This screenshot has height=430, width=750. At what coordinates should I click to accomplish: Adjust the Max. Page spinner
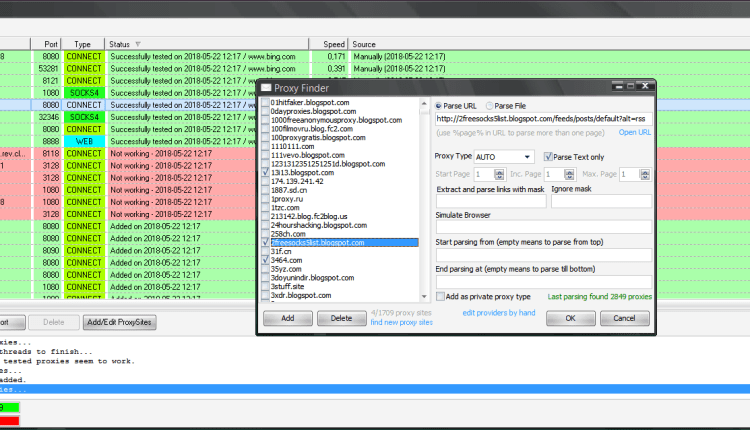pos(645,175)
